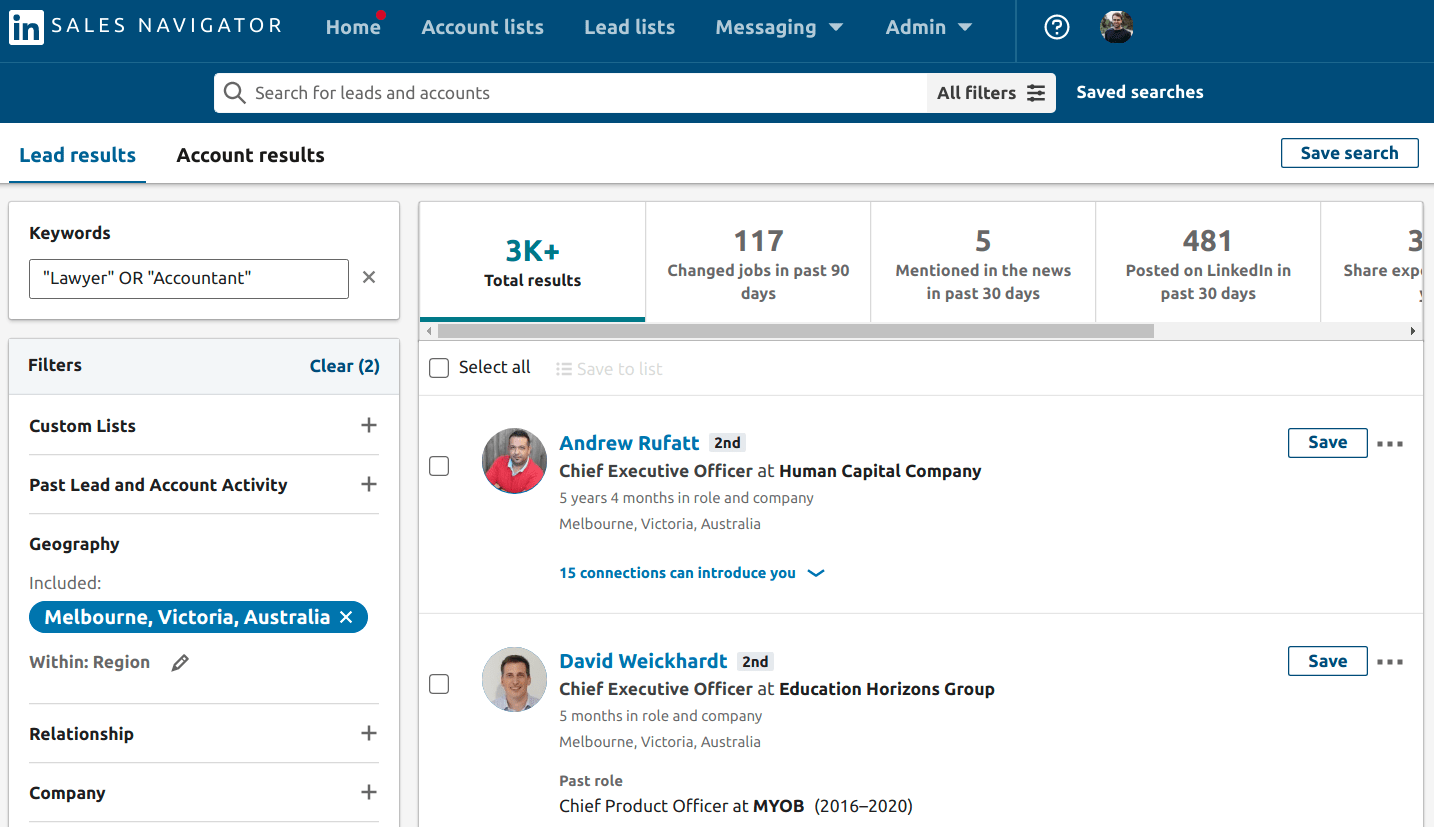Expand the Relationship filter
The image size is (1434, 827).
point(369,733)
